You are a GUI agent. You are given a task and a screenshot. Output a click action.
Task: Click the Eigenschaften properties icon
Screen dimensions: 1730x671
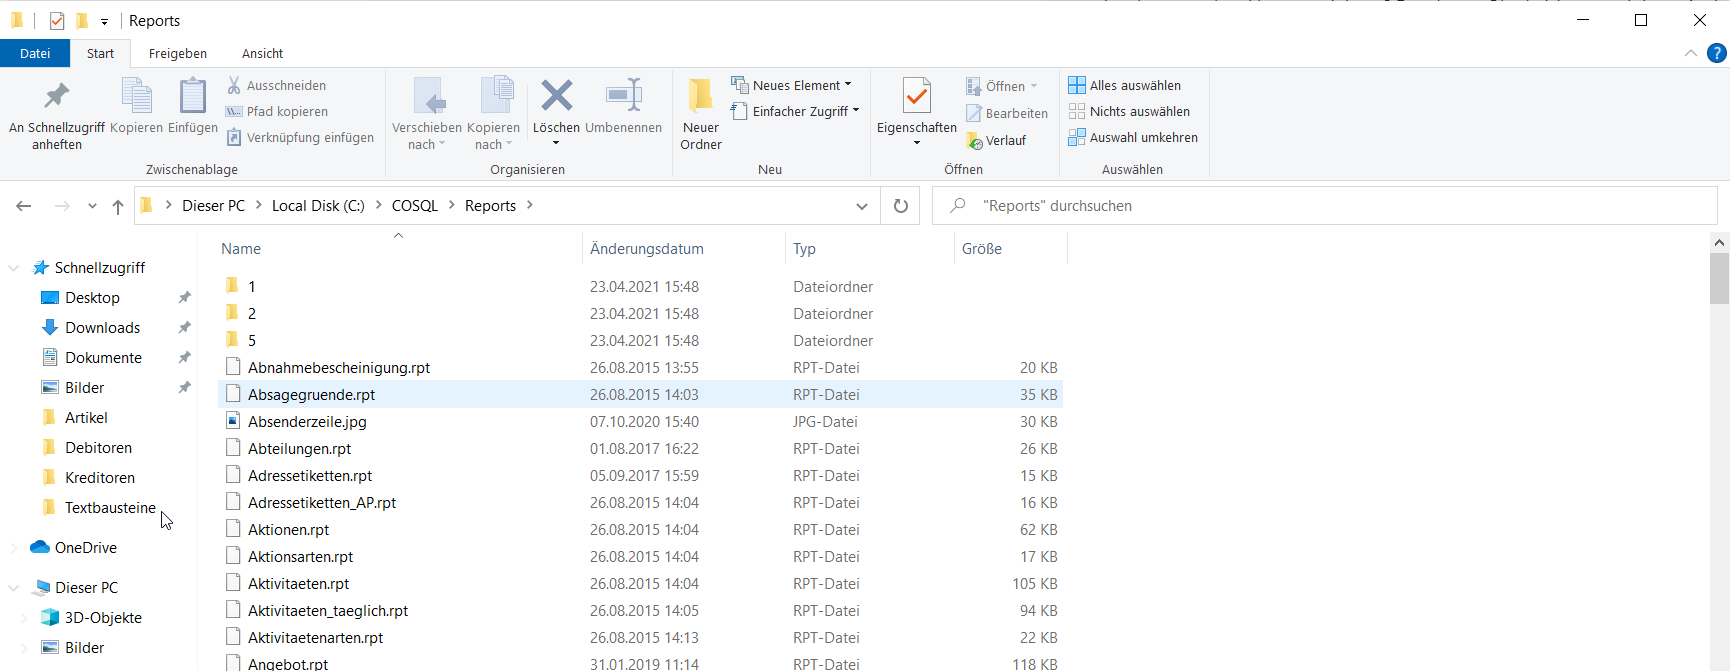(x=916, y=97)
